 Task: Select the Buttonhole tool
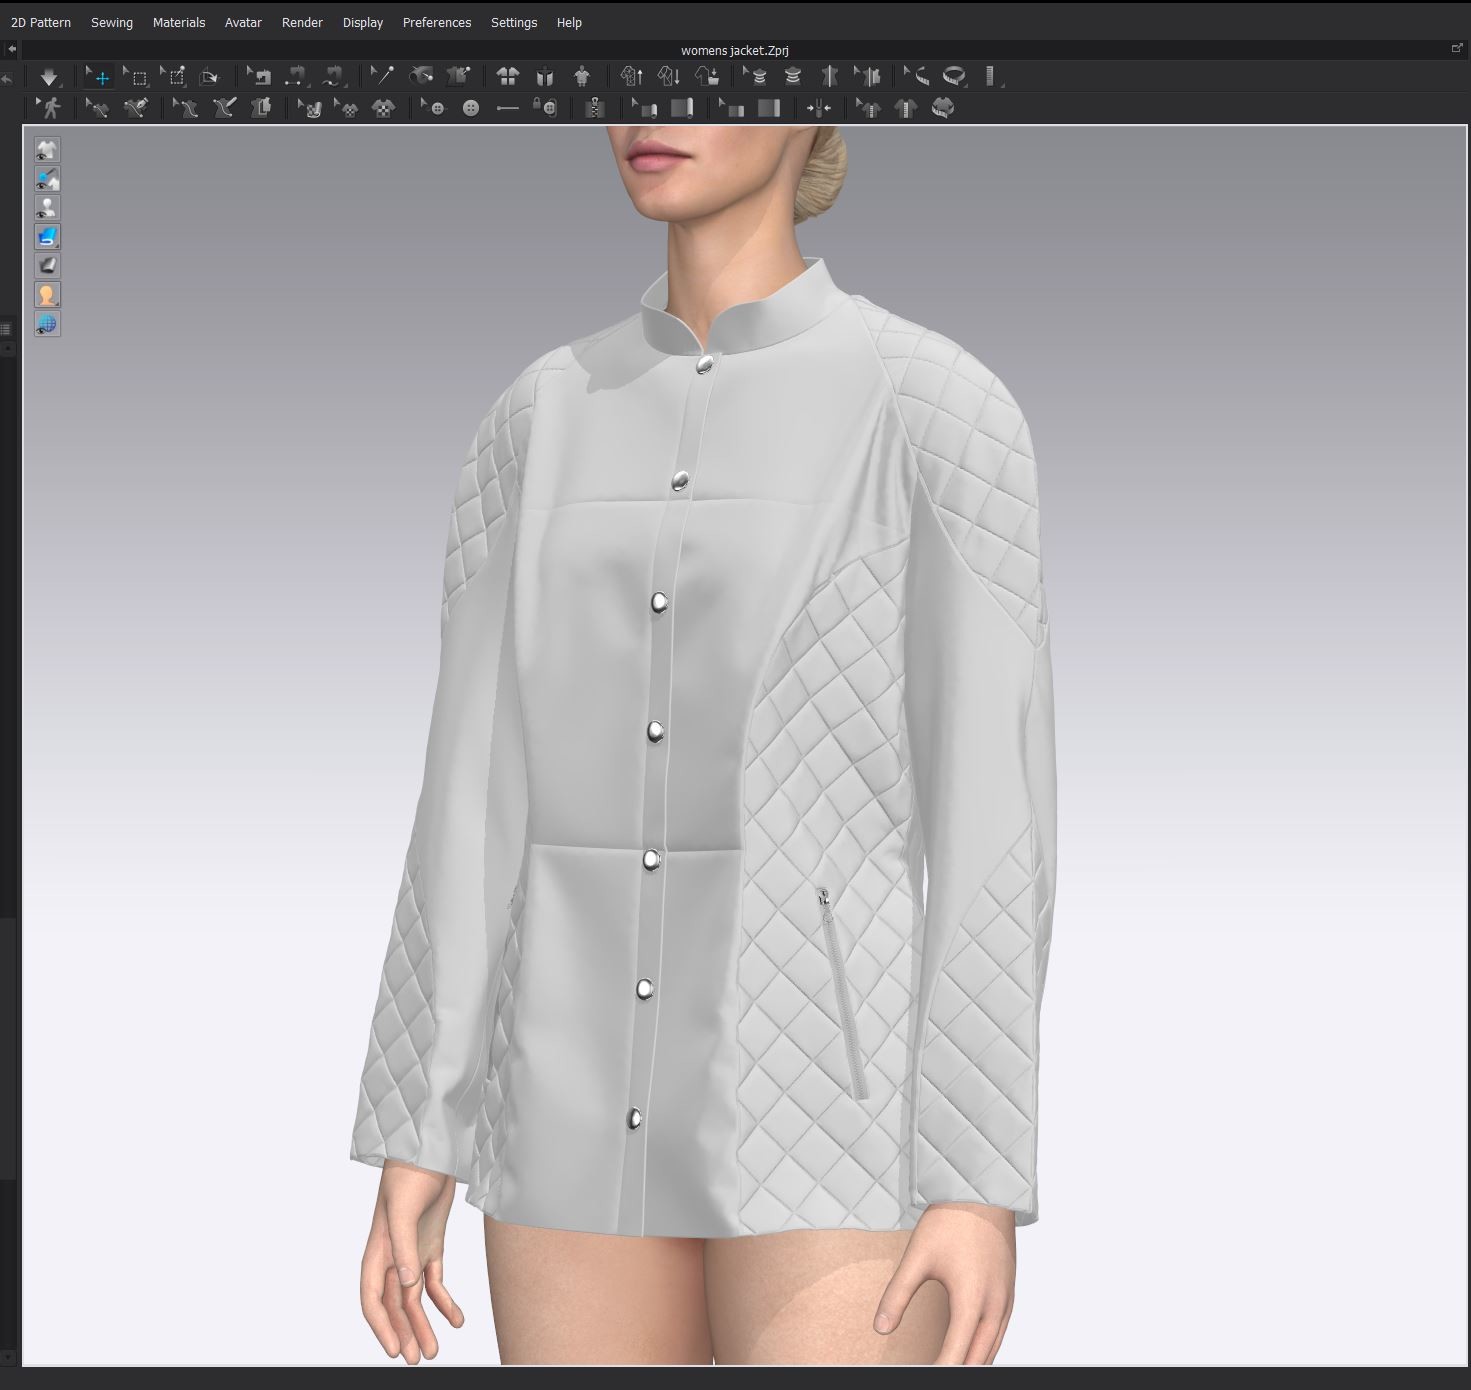pos(509,107)
